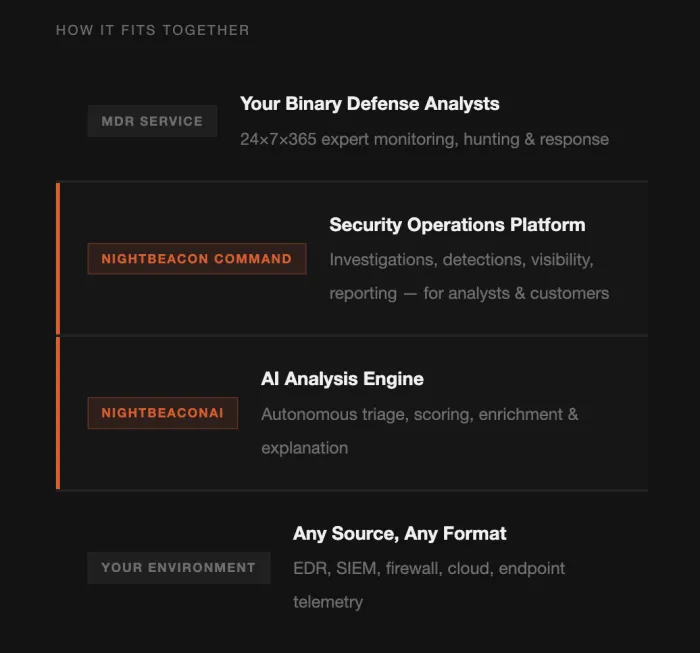Click the 'Investigations, detections, visibility' text line
This screenshot has width=700, height=653.
click(x=461, y=260)
